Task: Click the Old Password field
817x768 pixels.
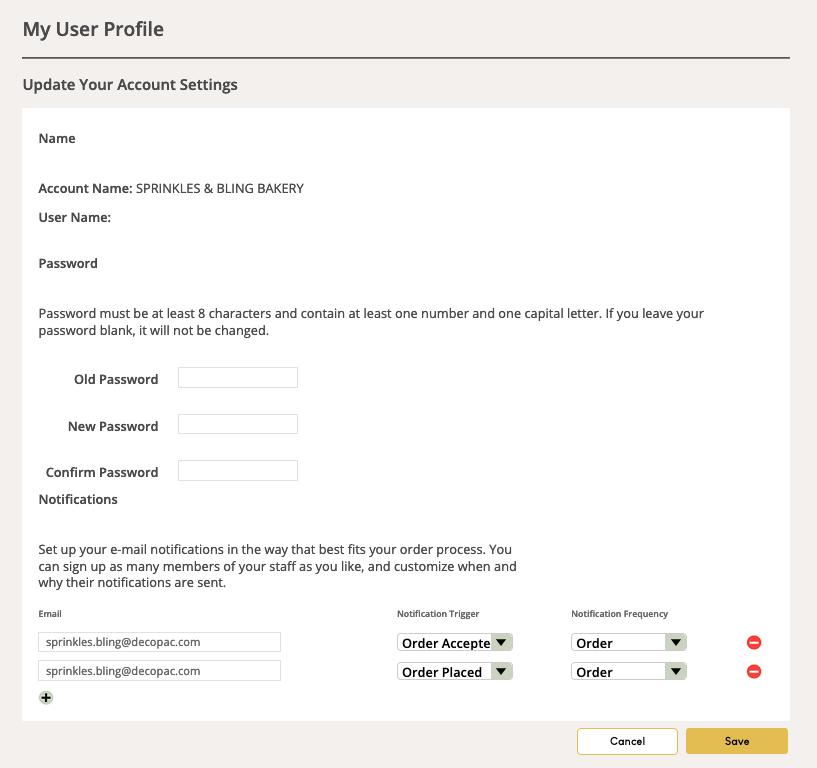Action: pos(238,378)
